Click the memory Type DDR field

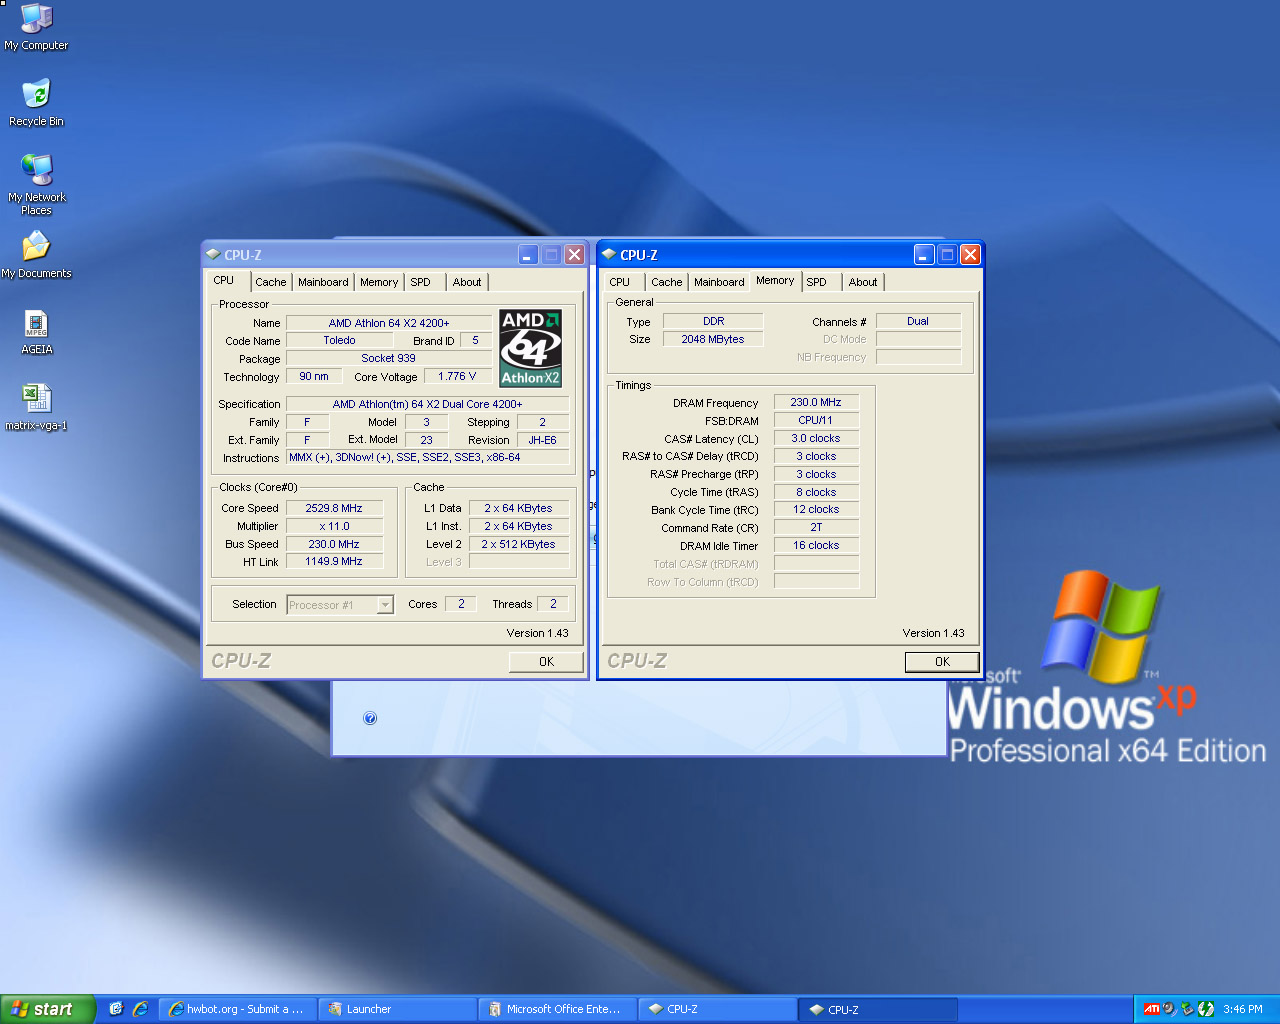713,321
